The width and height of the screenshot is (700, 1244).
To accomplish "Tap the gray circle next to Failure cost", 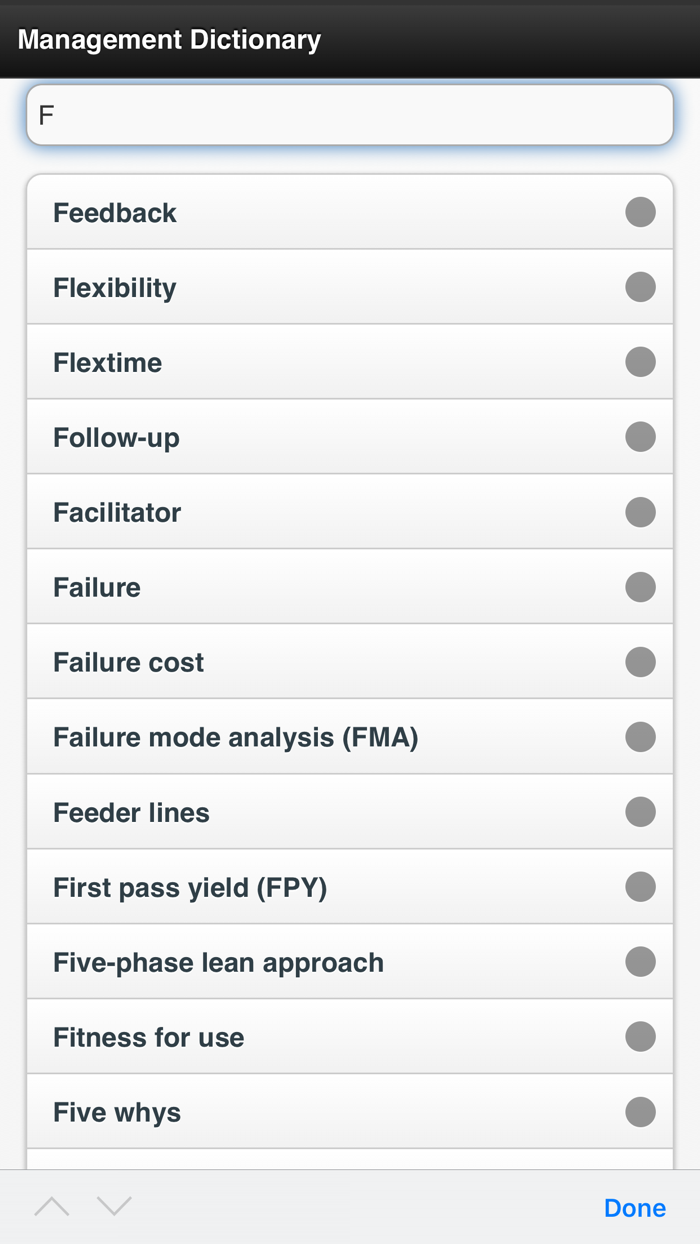I will 640,662.
